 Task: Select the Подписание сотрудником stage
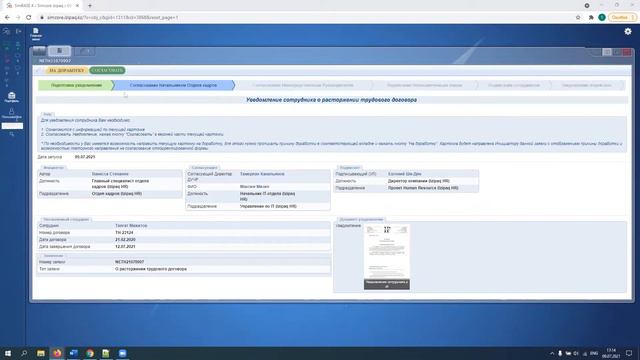point(513,85)
